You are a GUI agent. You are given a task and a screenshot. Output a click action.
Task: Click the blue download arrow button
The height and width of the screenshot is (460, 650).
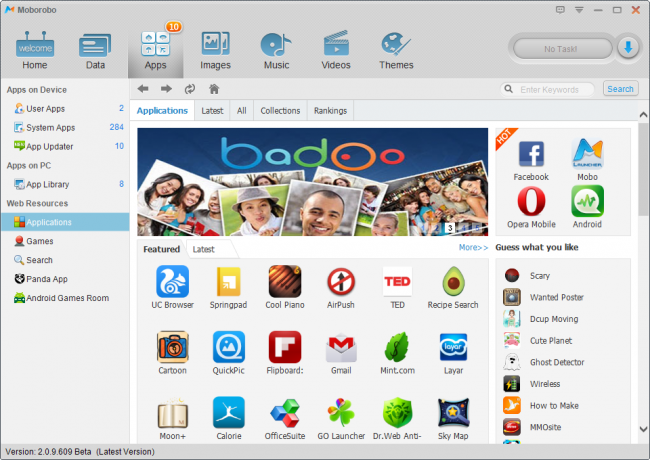coord(628,48)
